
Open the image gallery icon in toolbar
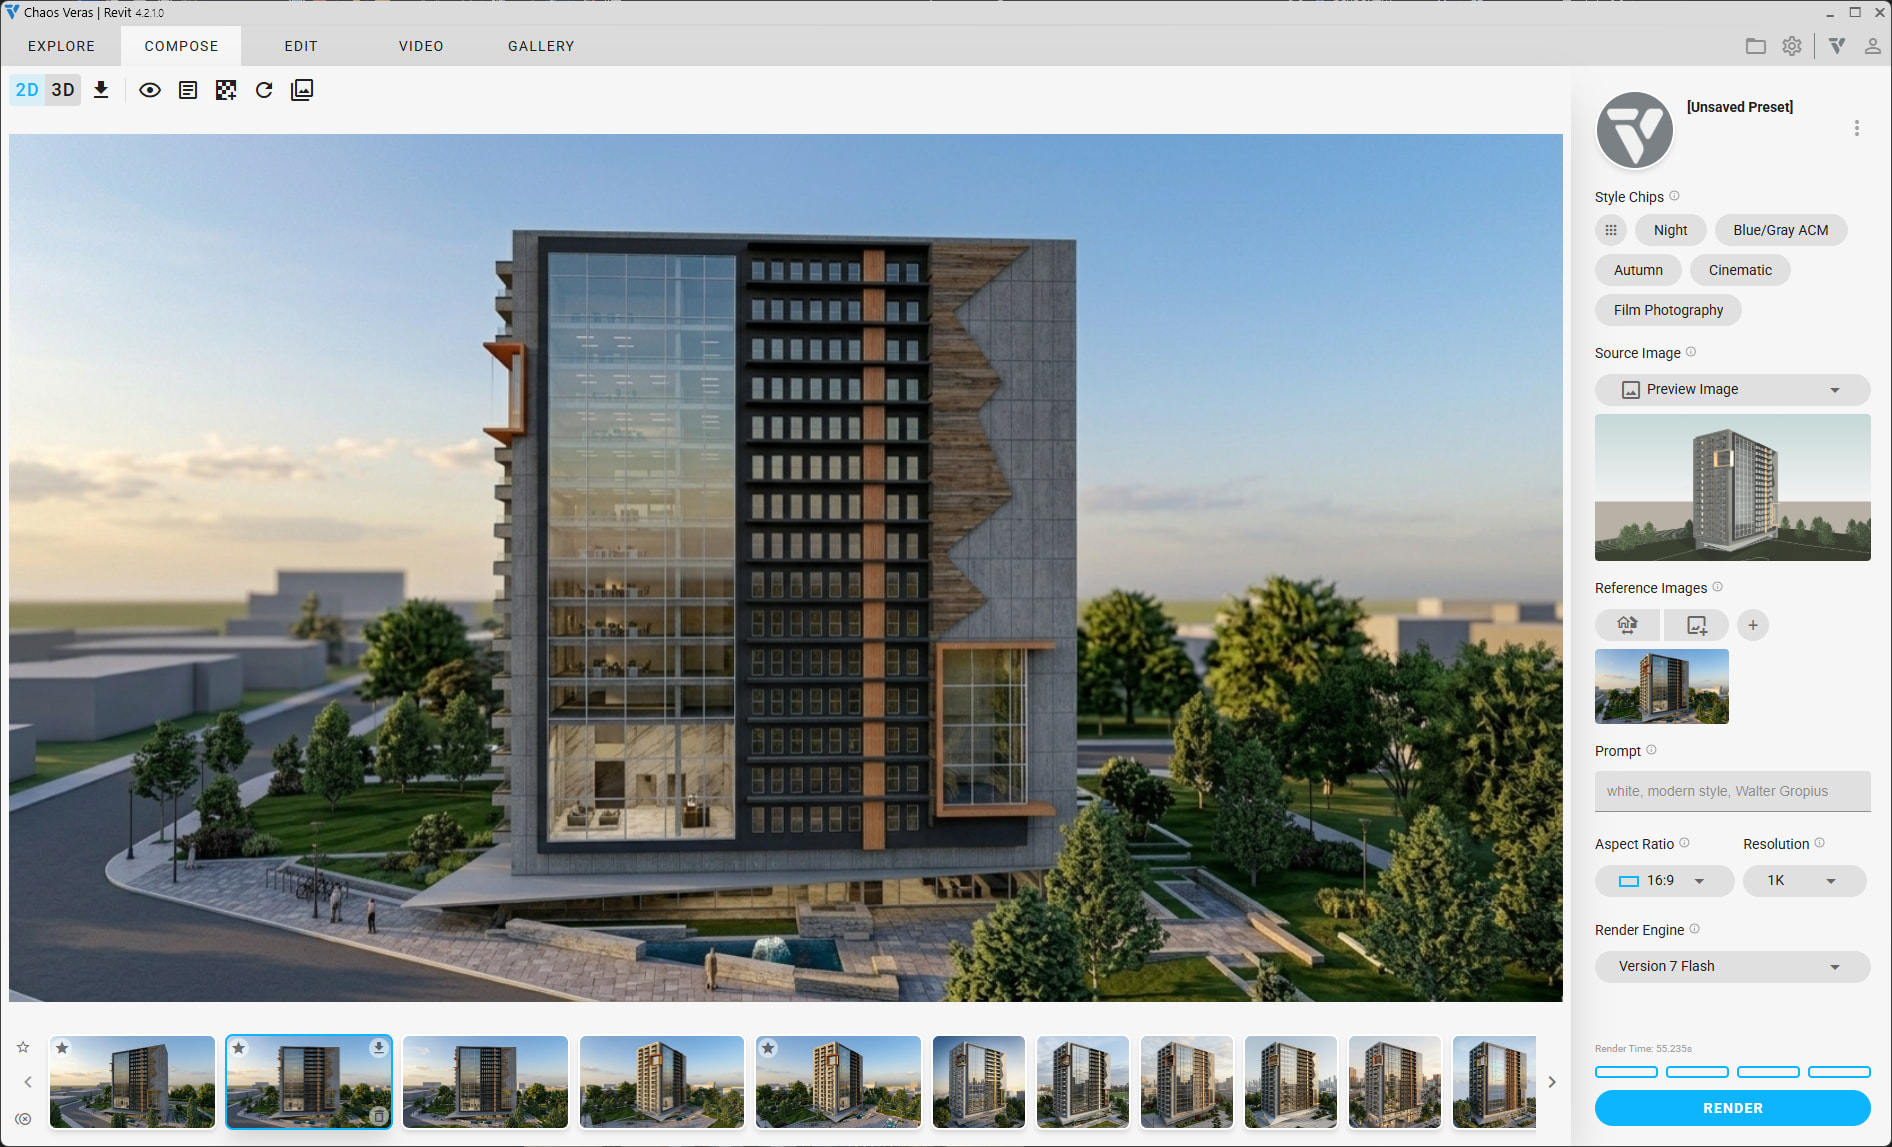click(x=302, y=90)
